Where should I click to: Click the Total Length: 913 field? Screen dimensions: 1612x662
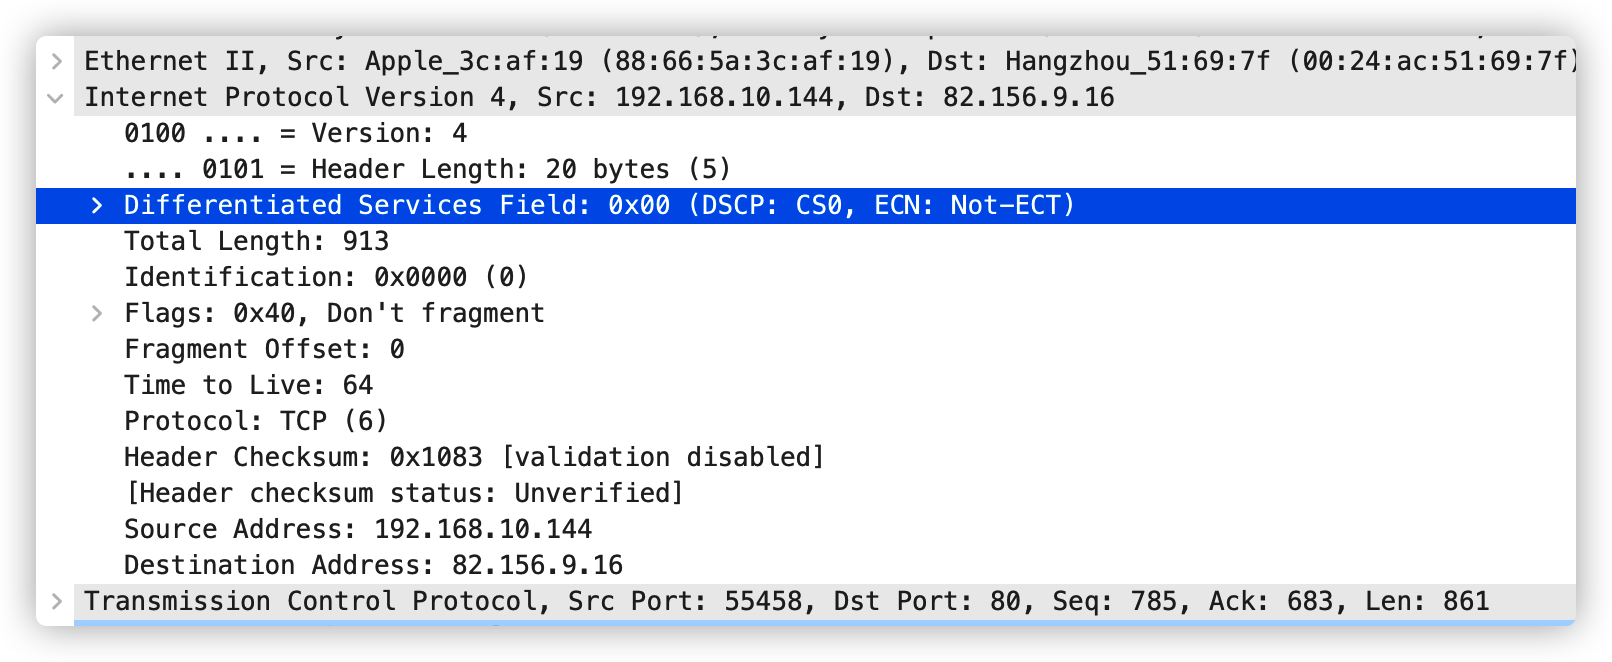(256, 241)
